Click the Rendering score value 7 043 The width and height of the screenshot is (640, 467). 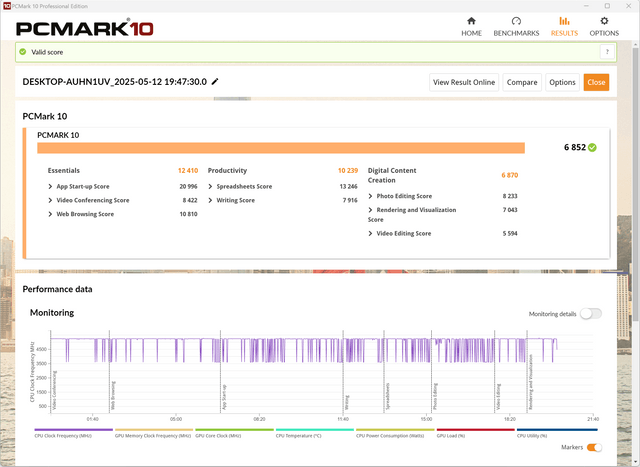click(x=510, y=210)
